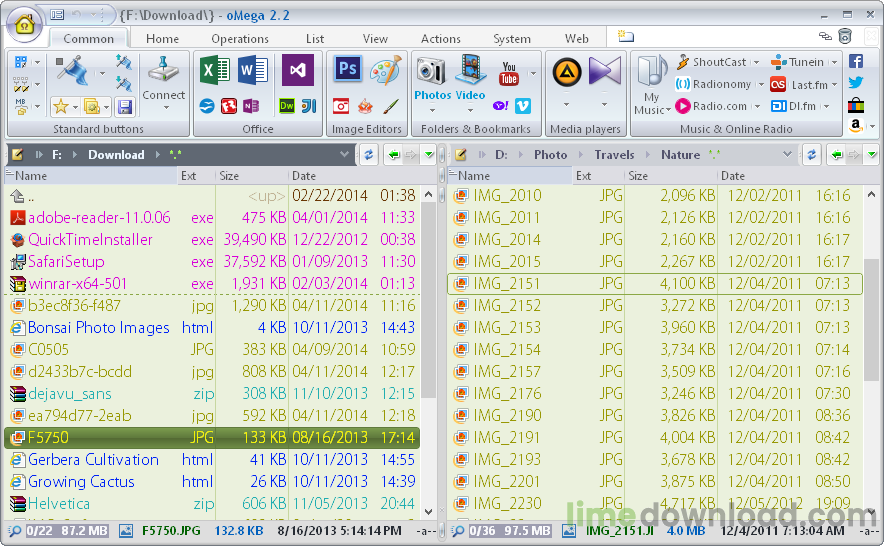Click Travels in the right breadcrumb path
The height and width of the screenshot is (546, 884).
coord(614,155)
